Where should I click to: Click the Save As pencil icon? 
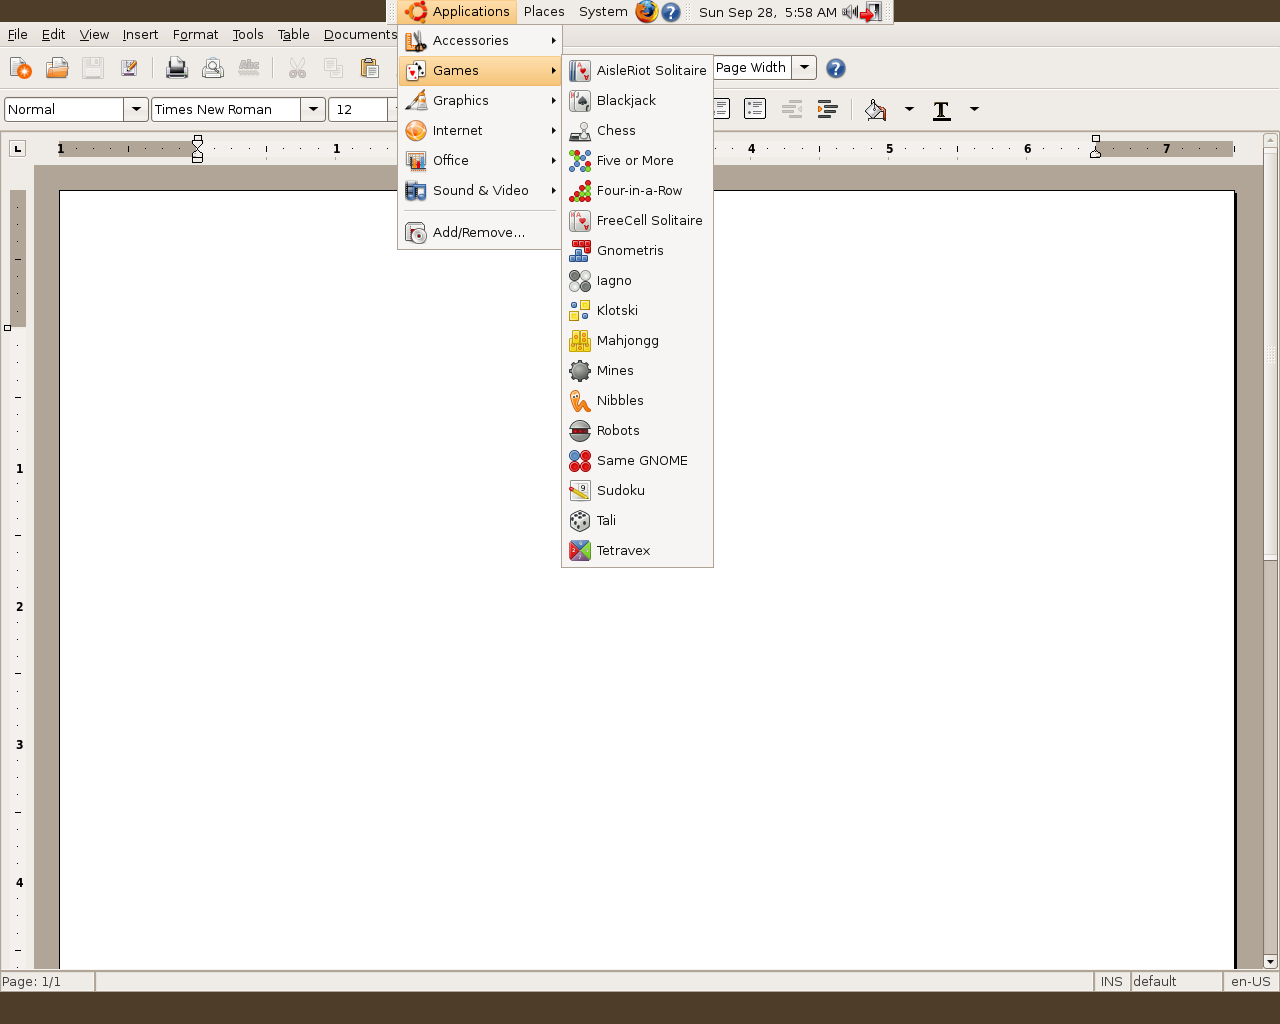[129, 68]
